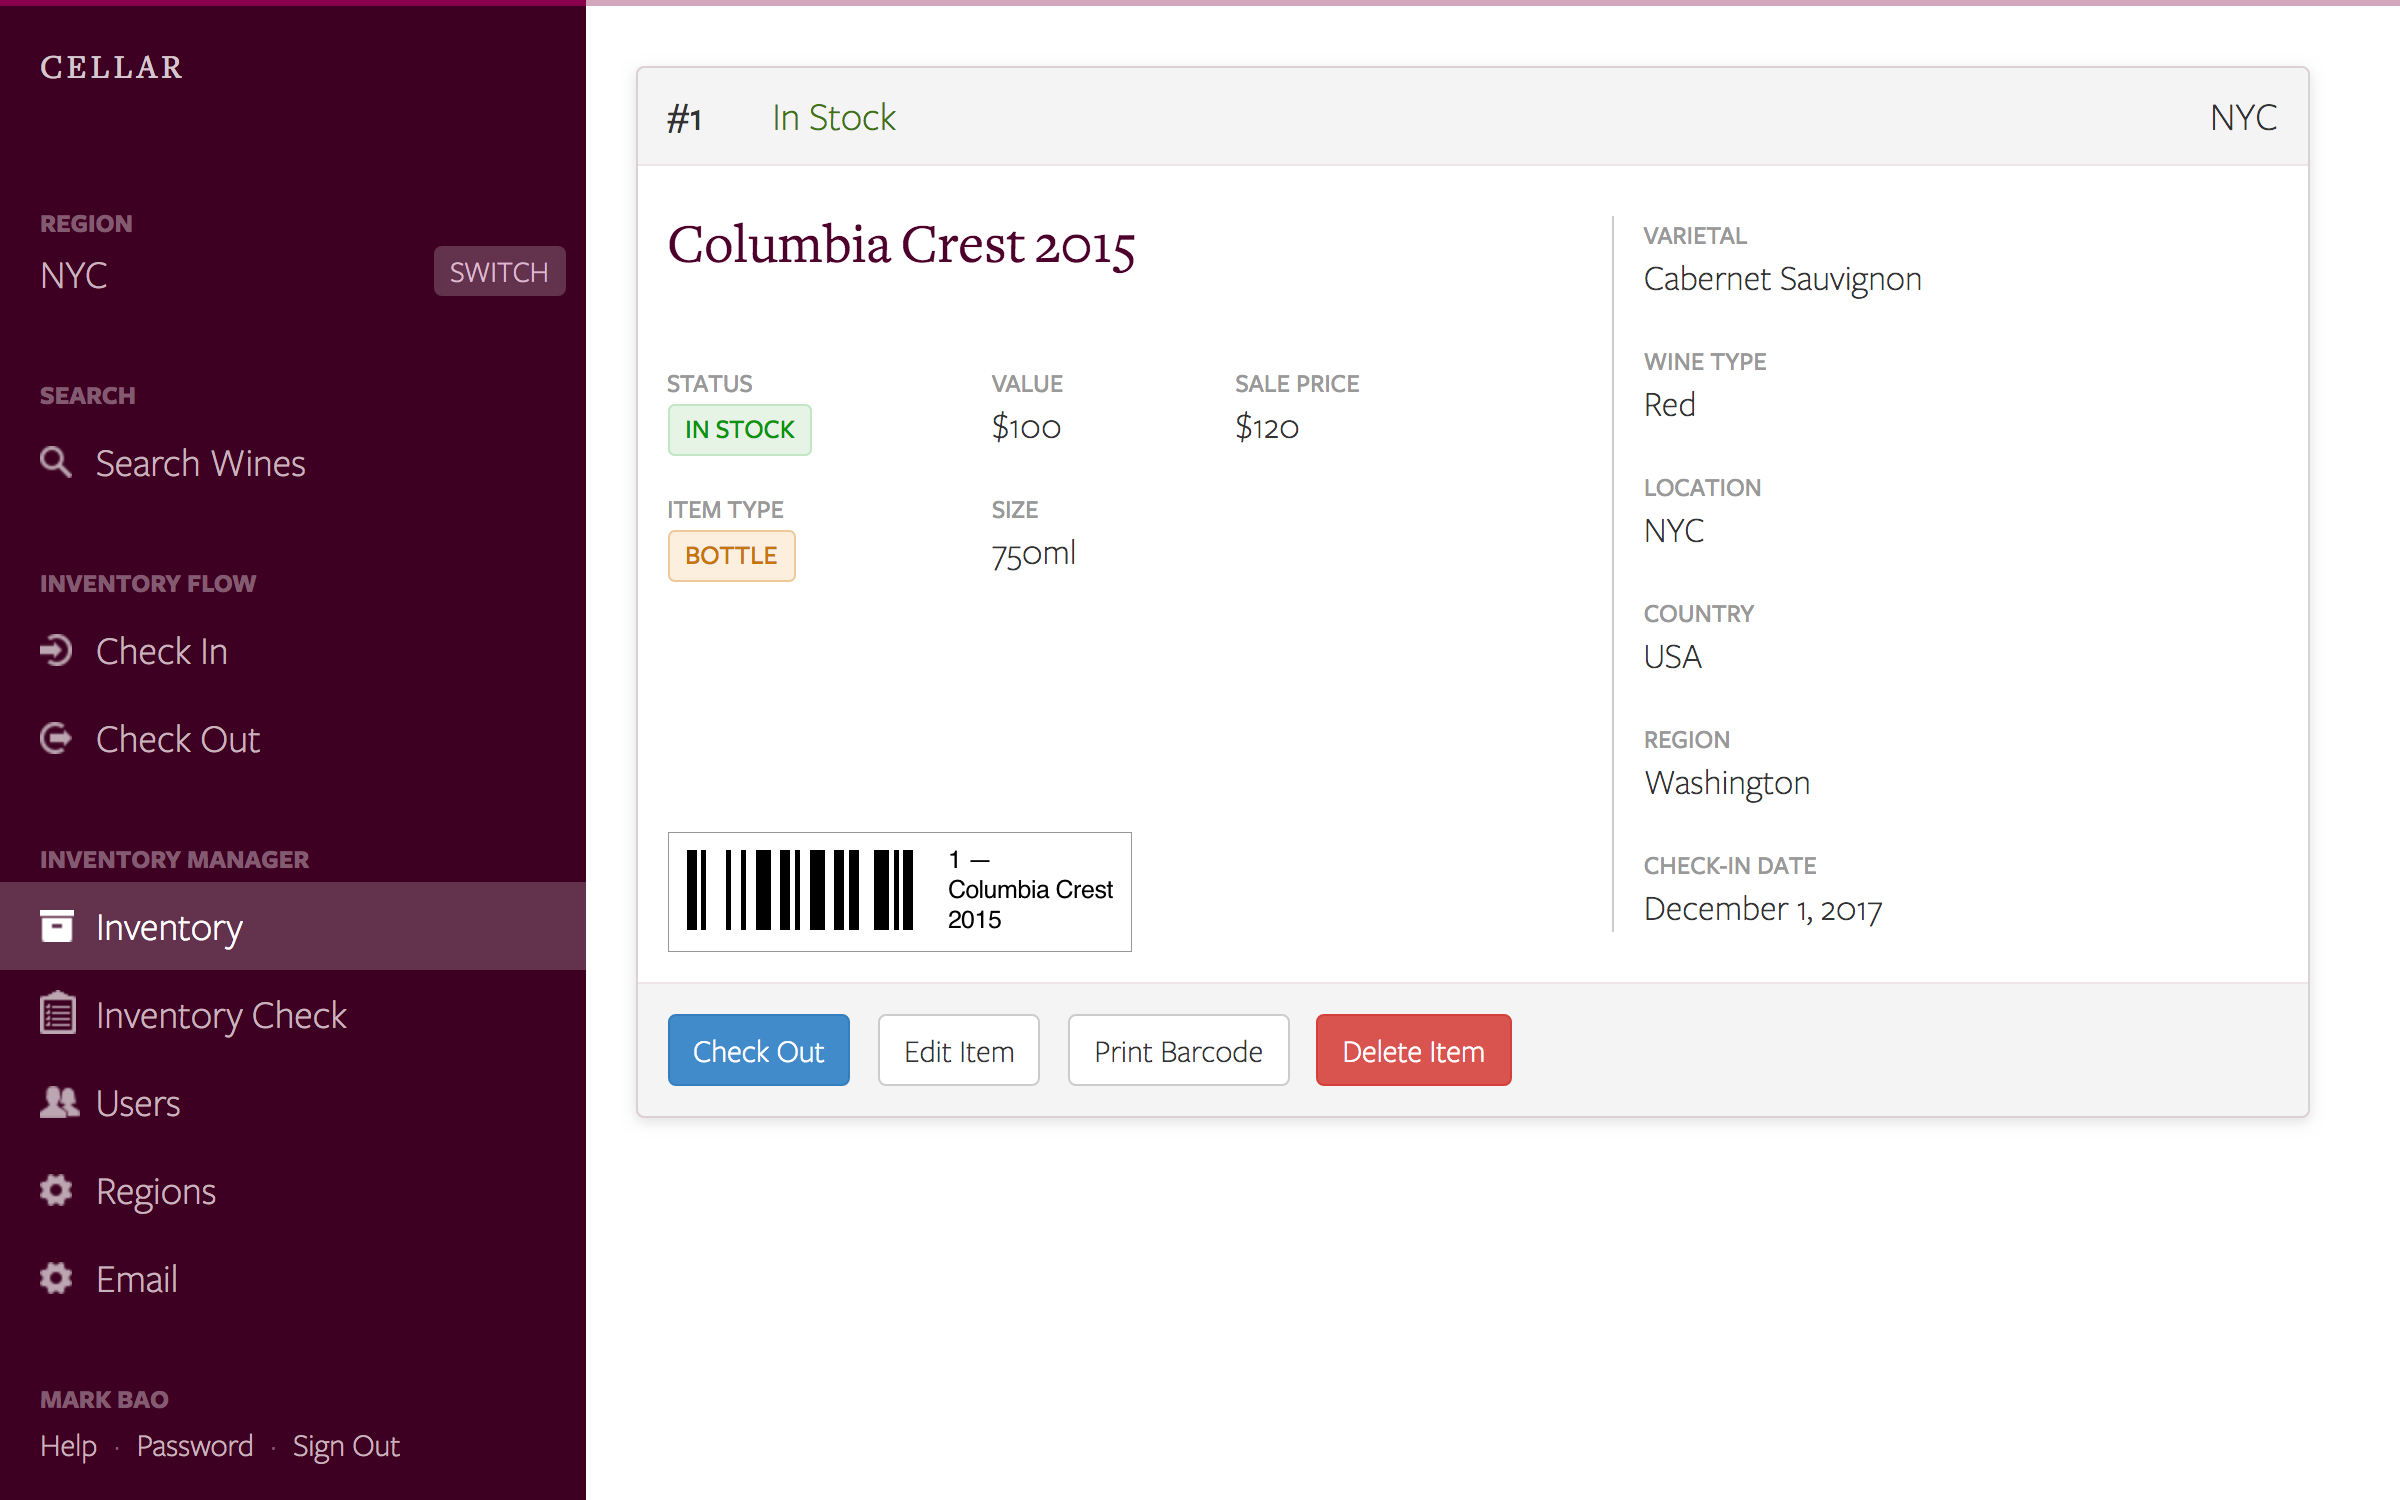Click the blue Check Out button
Viewport: 2400px width, 1500px height.
point(758,1050)
